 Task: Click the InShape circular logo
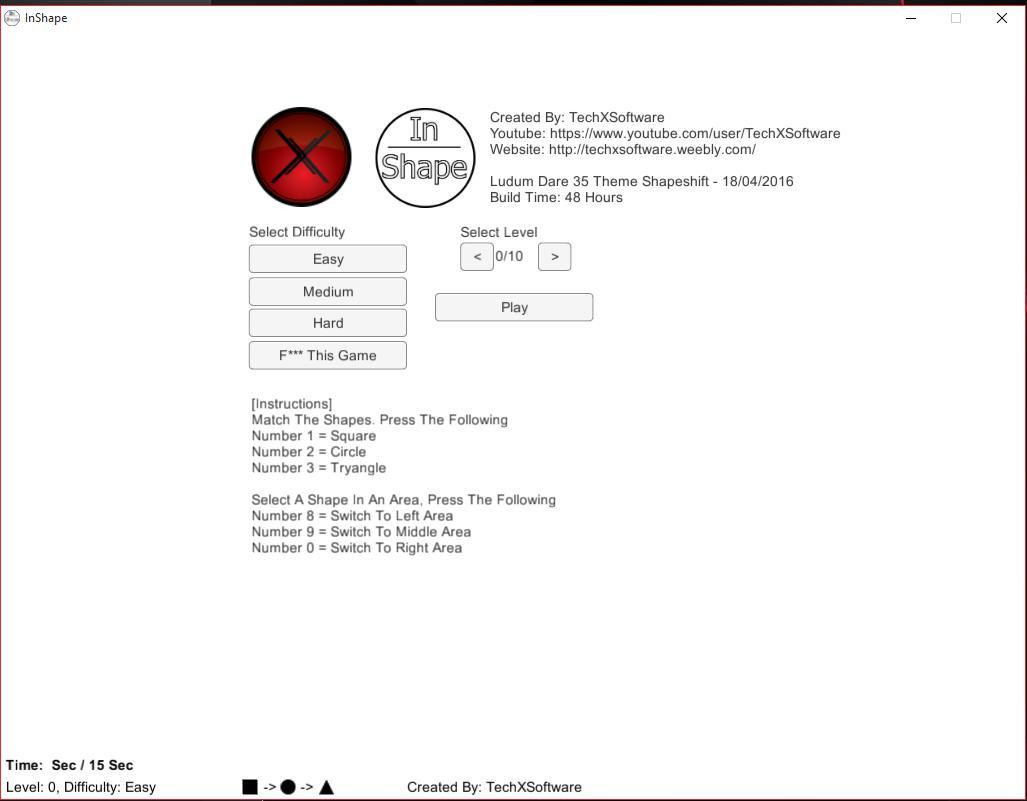(425, 158)
